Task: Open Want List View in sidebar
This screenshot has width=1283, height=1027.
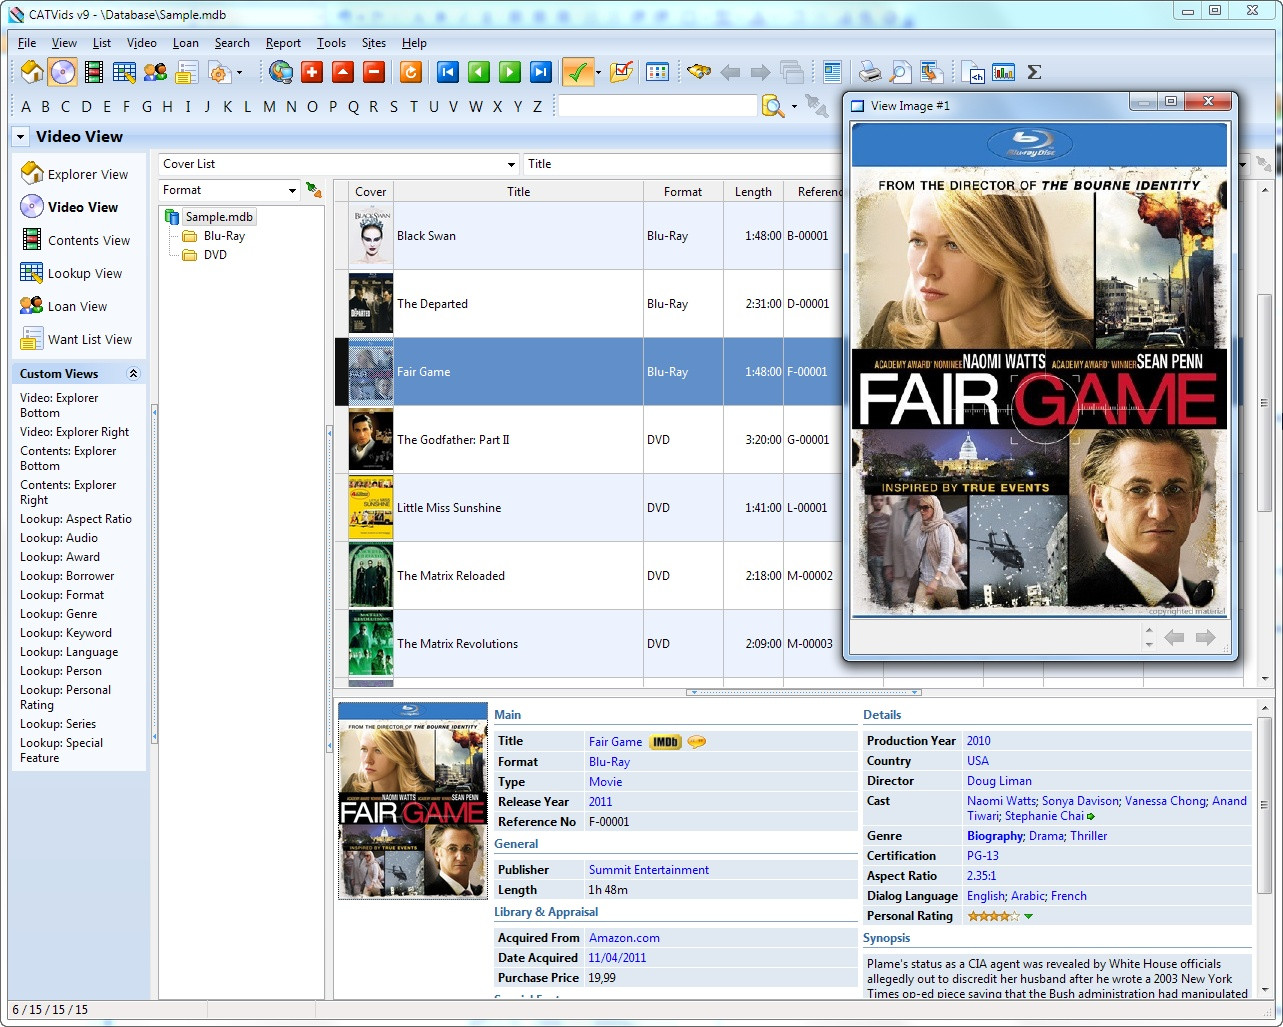Action: click(x=77, y=339)
